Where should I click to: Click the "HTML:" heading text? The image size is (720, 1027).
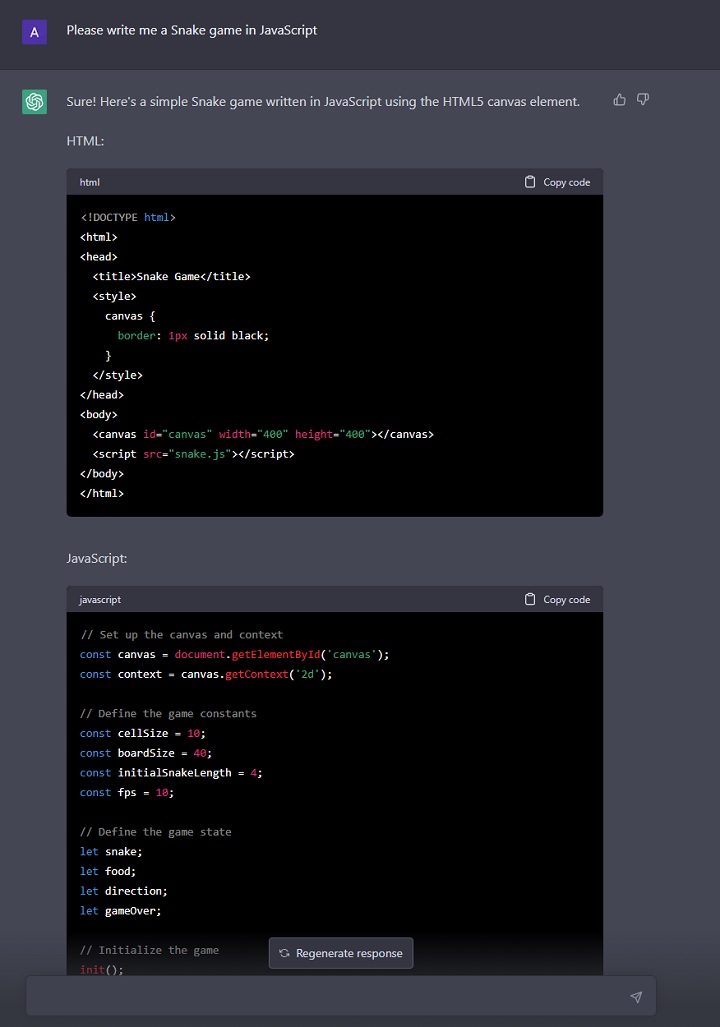[85, 141]
